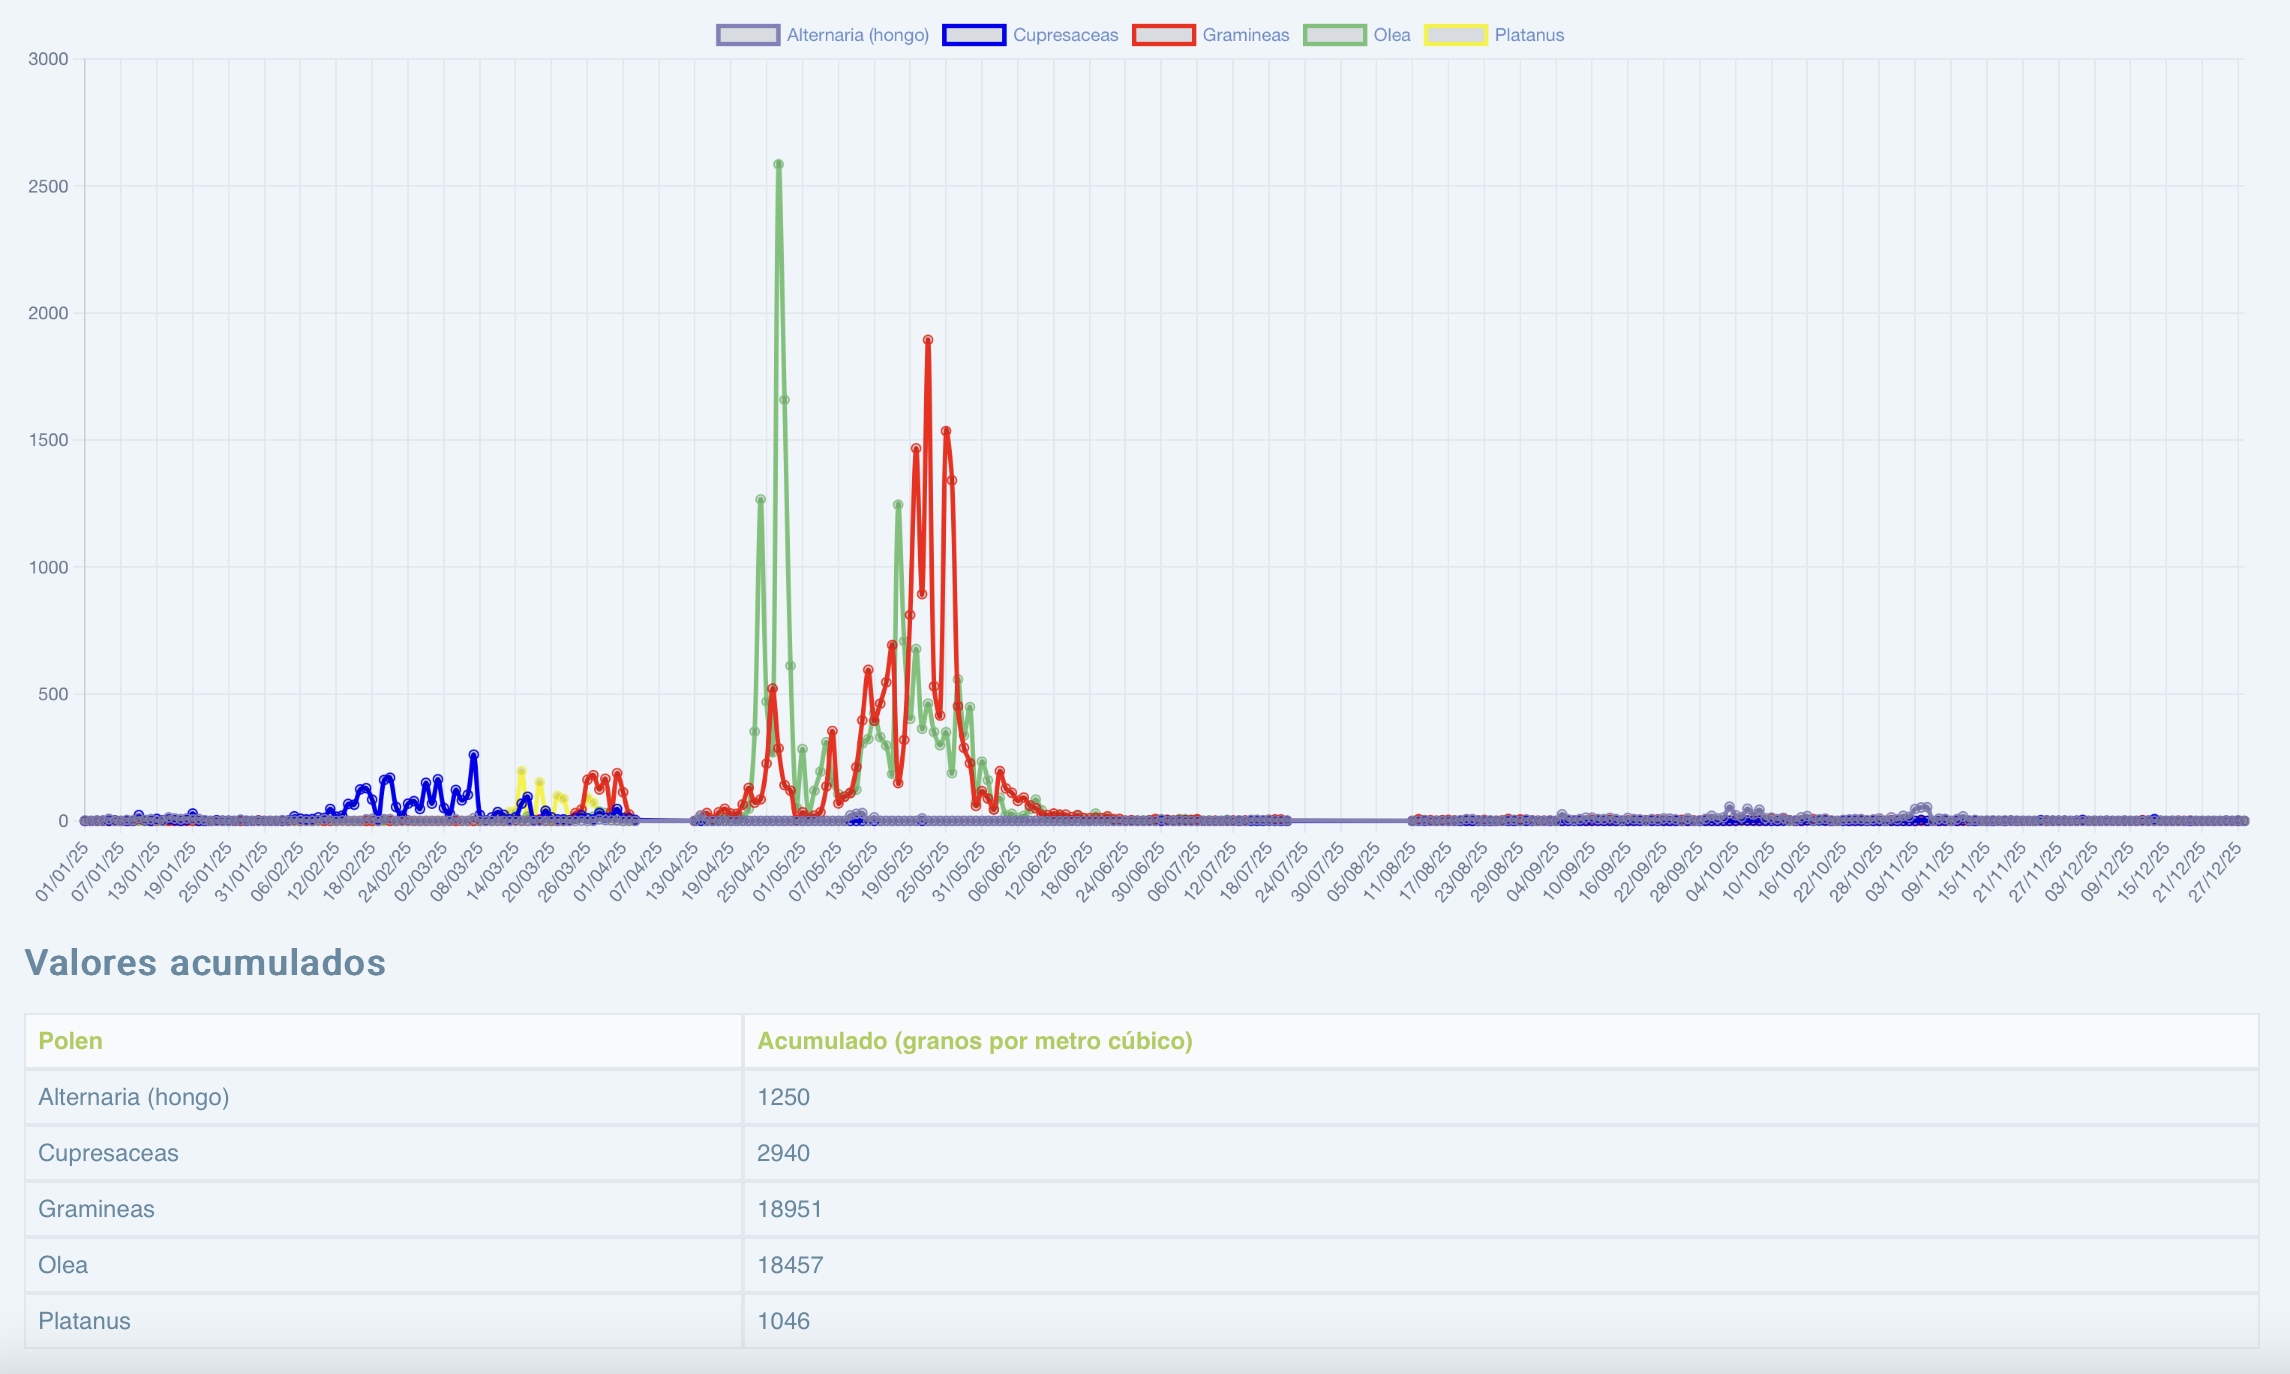Click the Platanus row in the table
The height and width of the screenshot is (1374, 2290).
click(x=84, y=1321)
